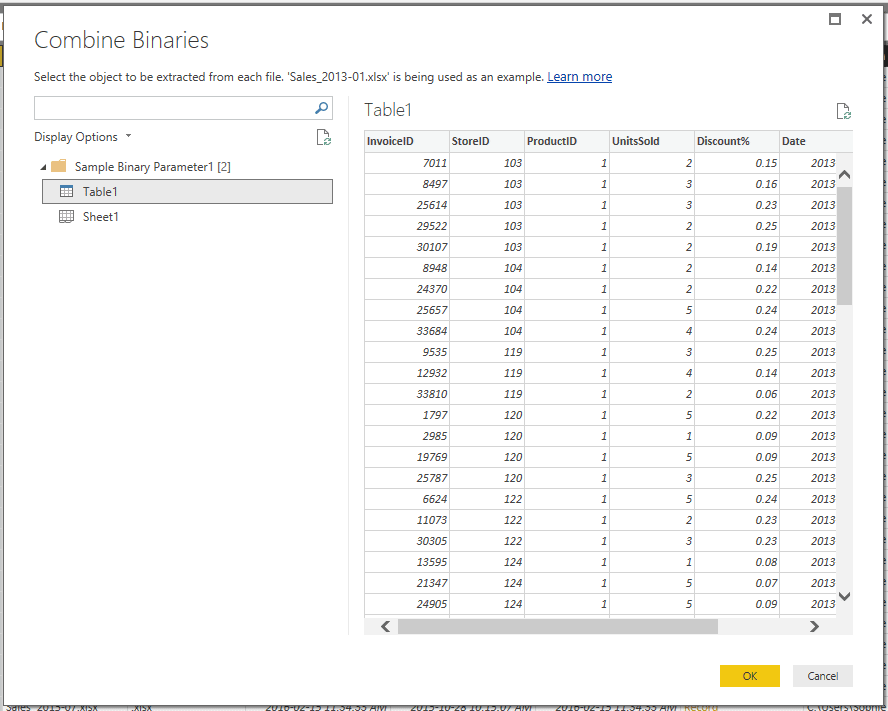Image resolution: width=888 pixels, height=711 pixels.
Task: Click the Sheet1 worksheet icon
Action: click(x=67, y=217)
